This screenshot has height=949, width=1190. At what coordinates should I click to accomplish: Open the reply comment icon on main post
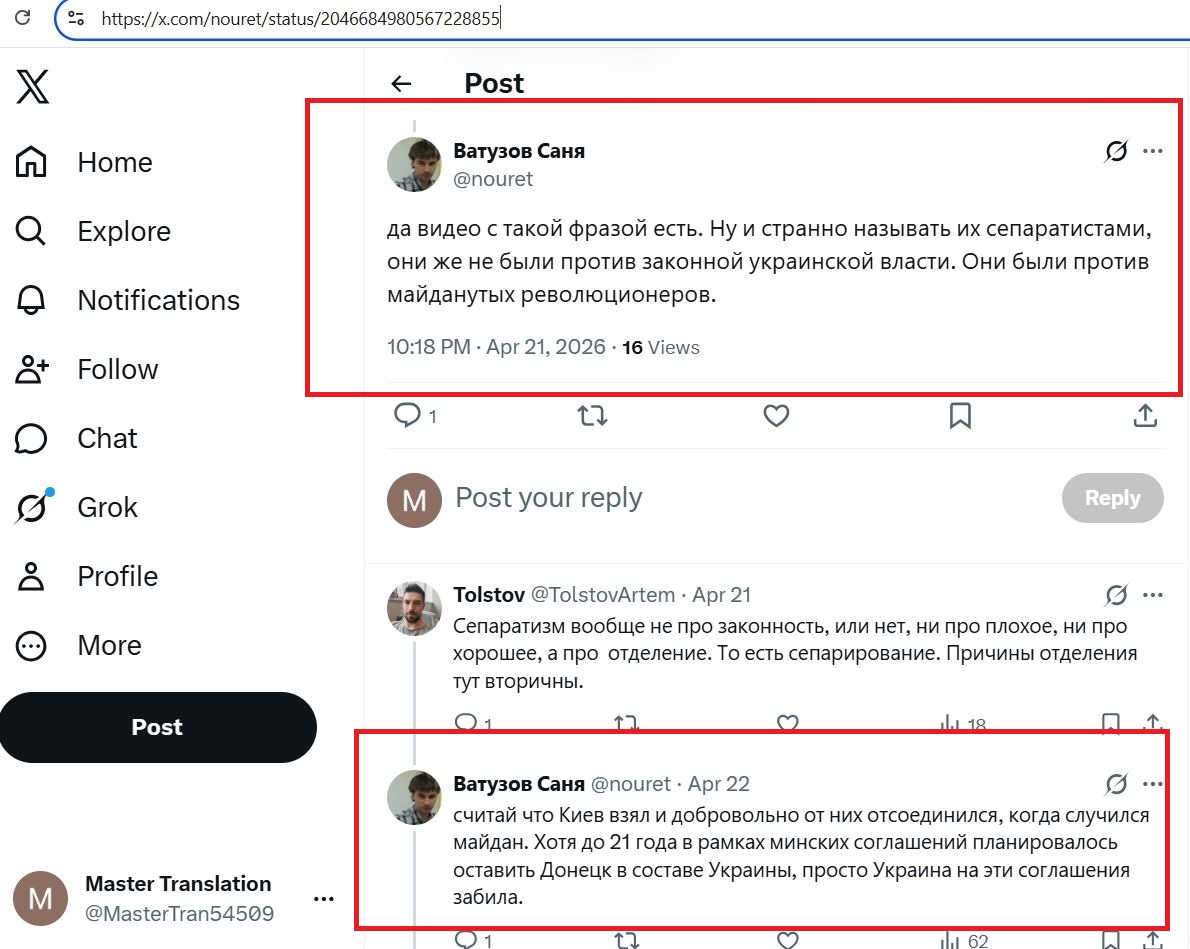click(x=408, y=415)
